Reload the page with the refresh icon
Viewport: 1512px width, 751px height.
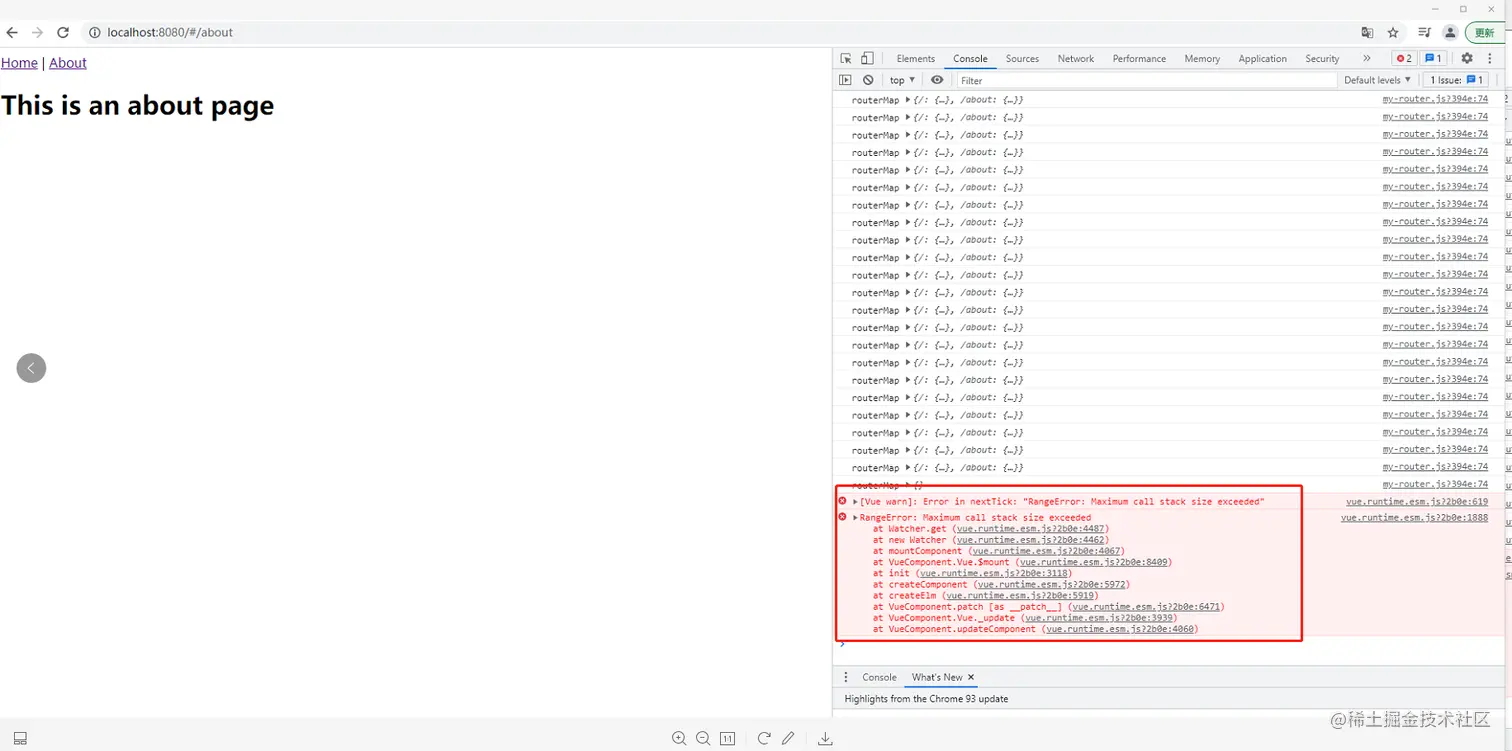tap(63, 32)
